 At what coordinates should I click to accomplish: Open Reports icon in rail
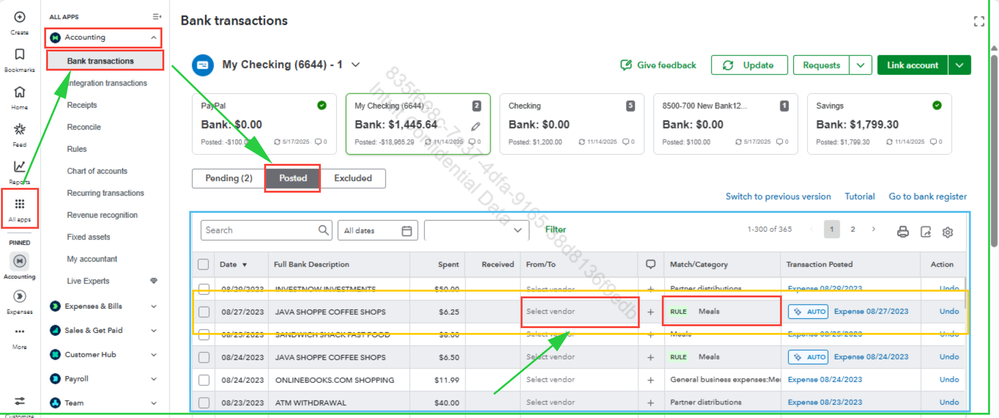(x=19, y=167)
